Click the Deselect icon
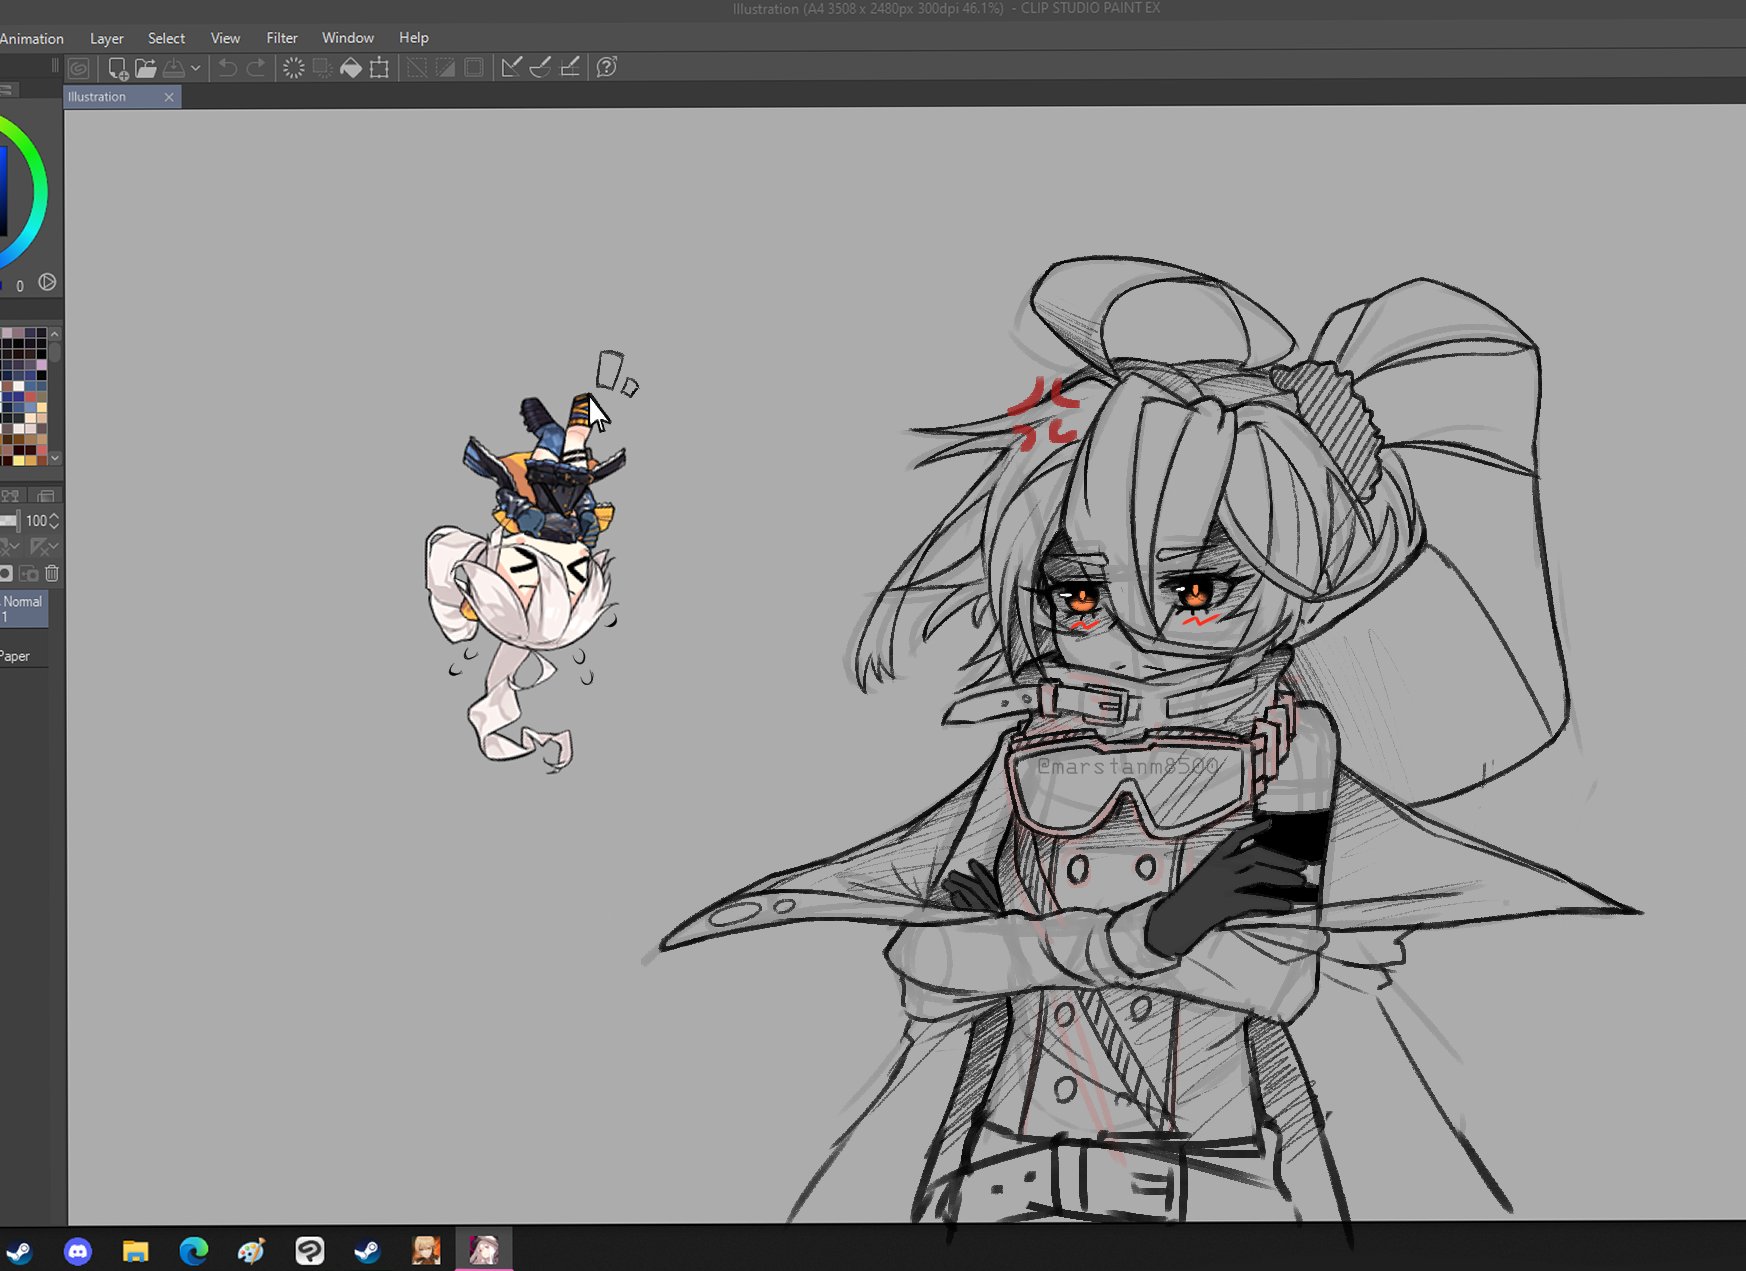The image size is (1746, 1271). pyautogui.click(x=417, y=68)
